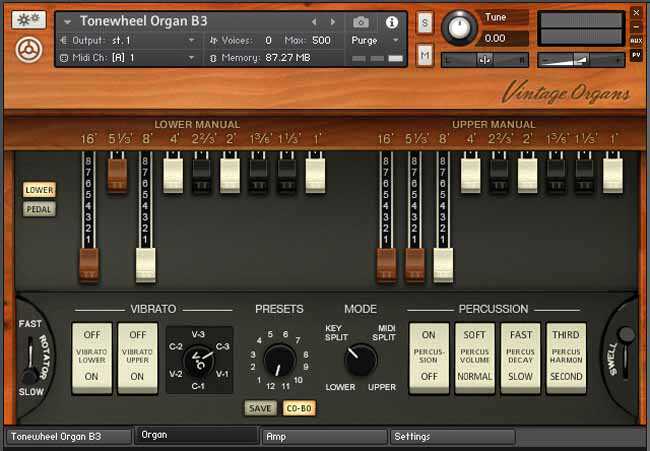
Task: Go to previous instrument preset arrow
Action: click(314, 22)
